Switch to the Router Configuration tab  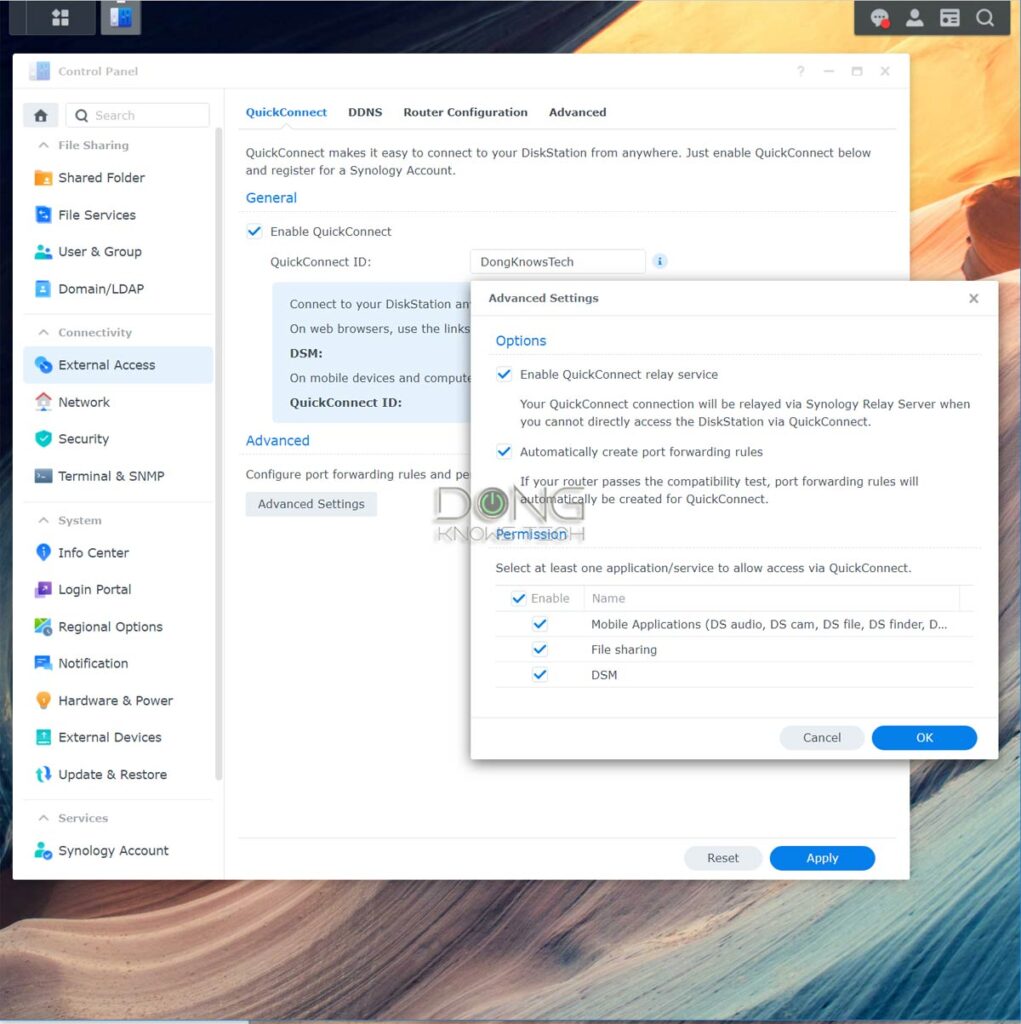pyautogui.click(x=465, y=112)
